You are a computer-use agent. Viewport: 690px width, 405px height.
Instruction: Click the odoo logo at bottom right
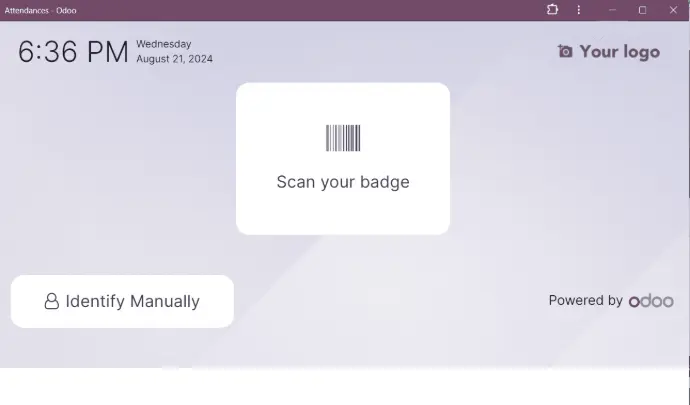click(x=651, y=301)
